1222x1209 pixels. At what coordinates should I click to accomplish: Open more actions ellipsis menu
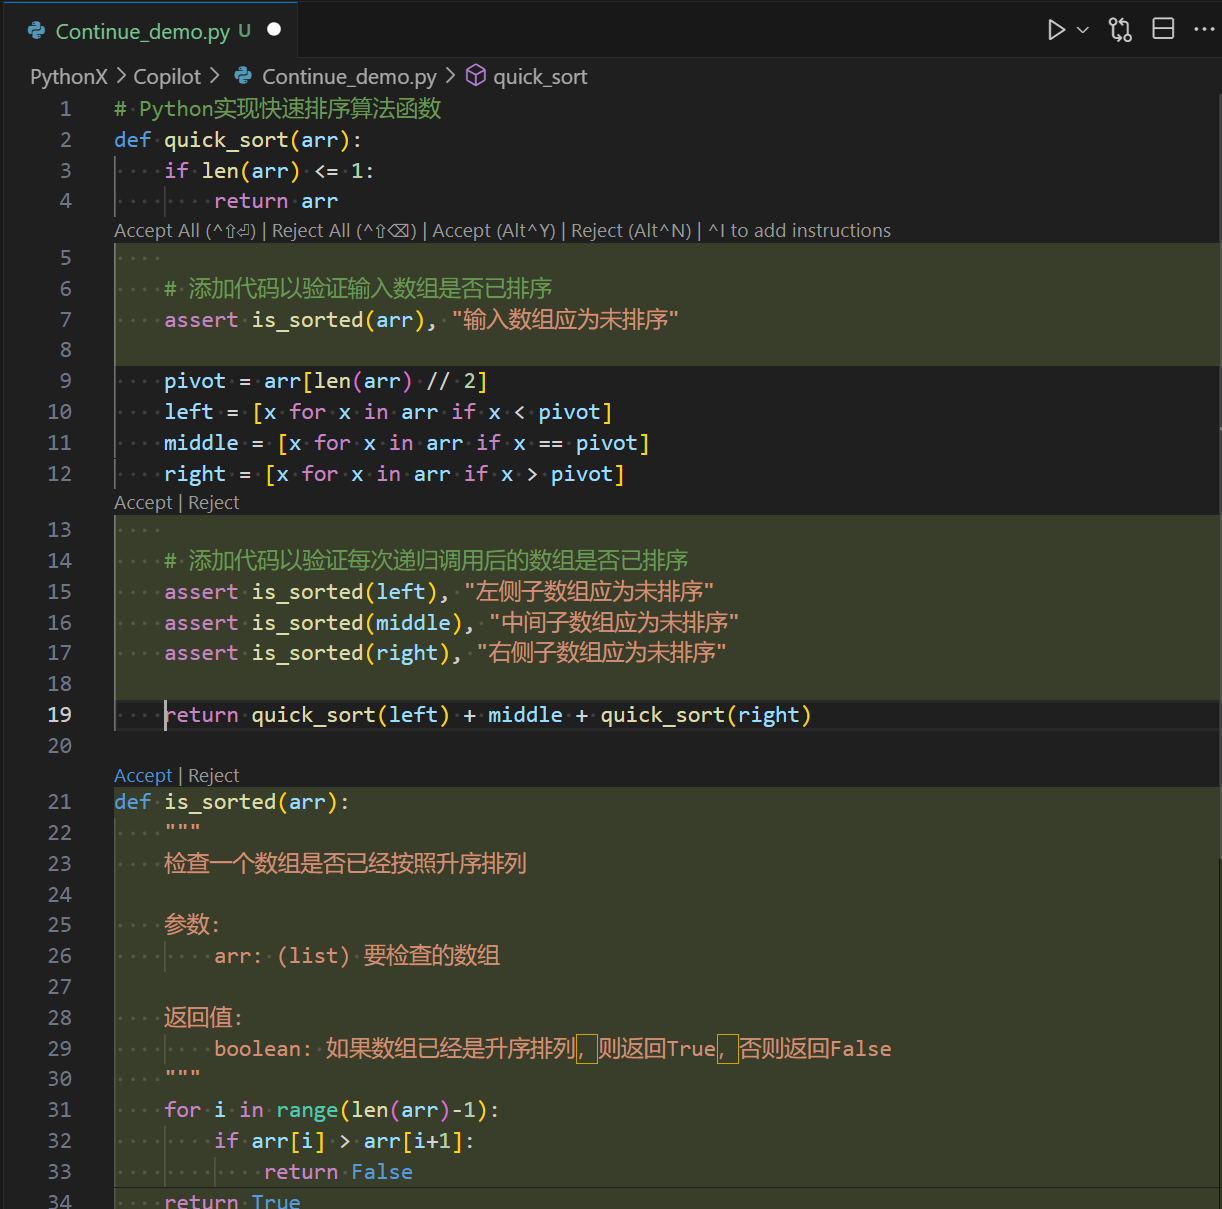[1204, 29]
